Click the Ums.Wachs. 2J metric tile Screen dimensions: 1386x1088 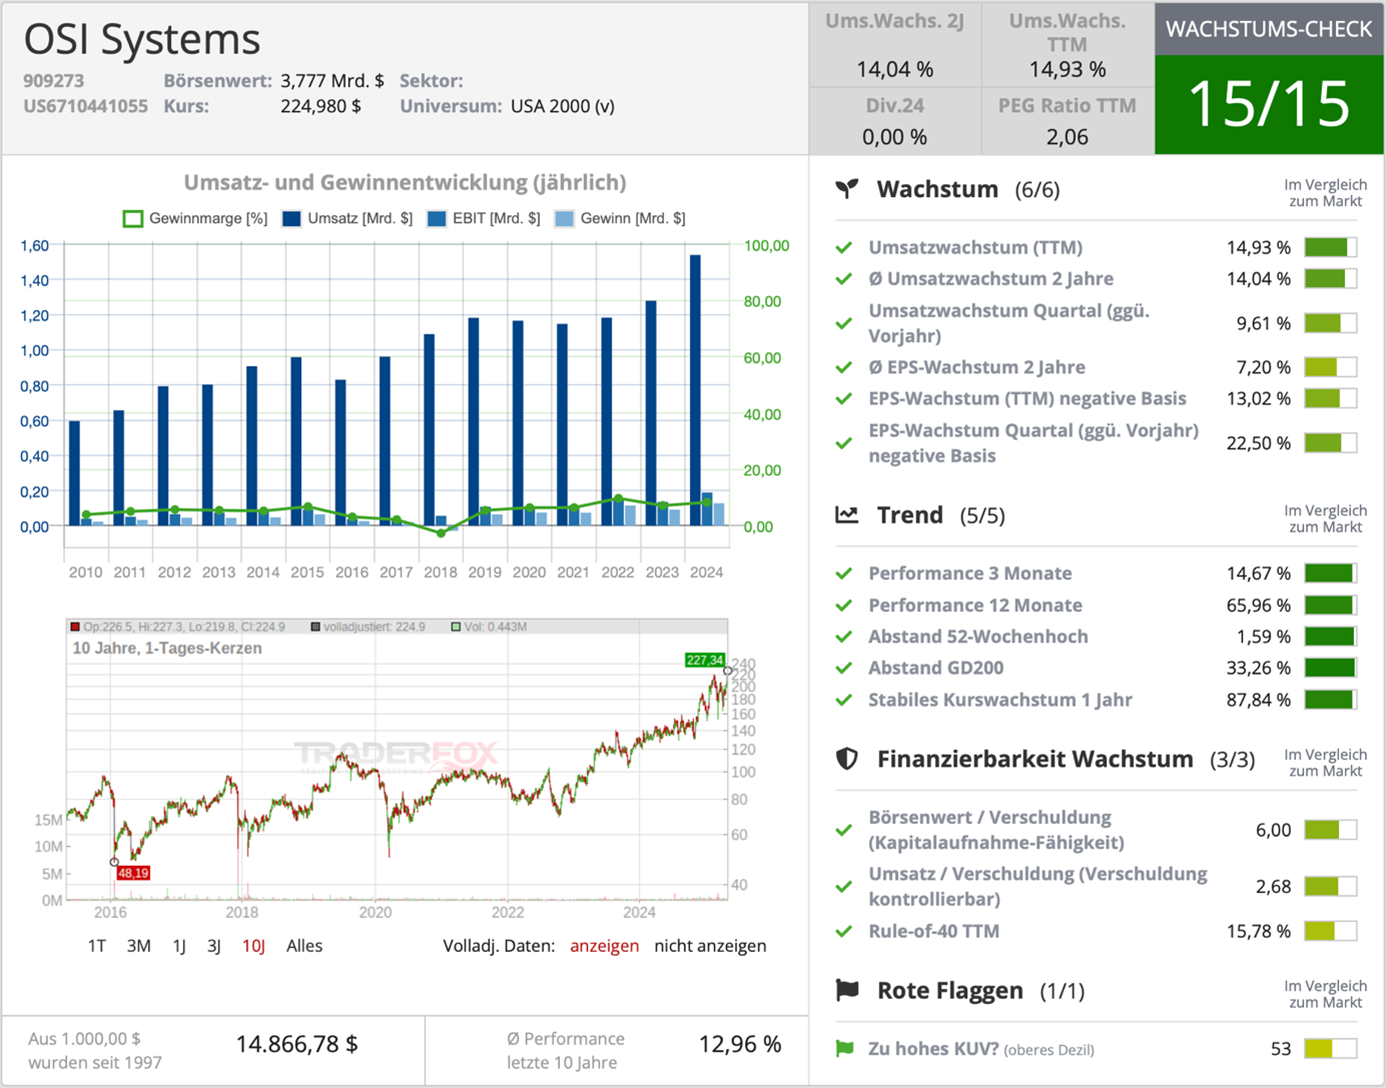(x=895, y=45)
